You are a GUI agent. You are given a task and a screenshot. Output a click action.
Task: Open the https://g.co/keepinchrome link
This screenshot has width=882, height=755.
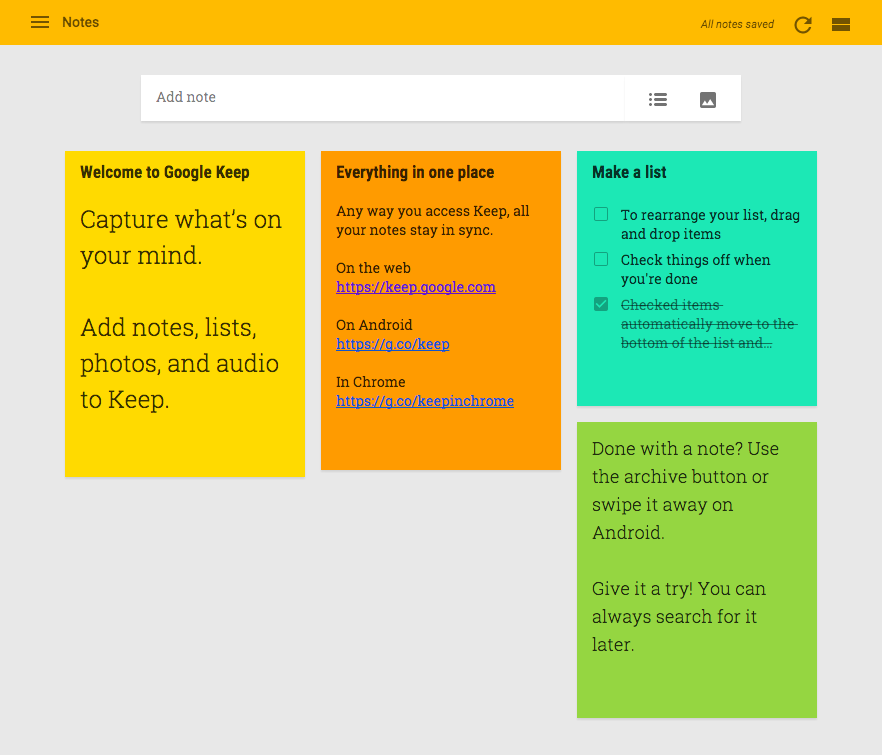pyautogui.click(x=425, y=401)
